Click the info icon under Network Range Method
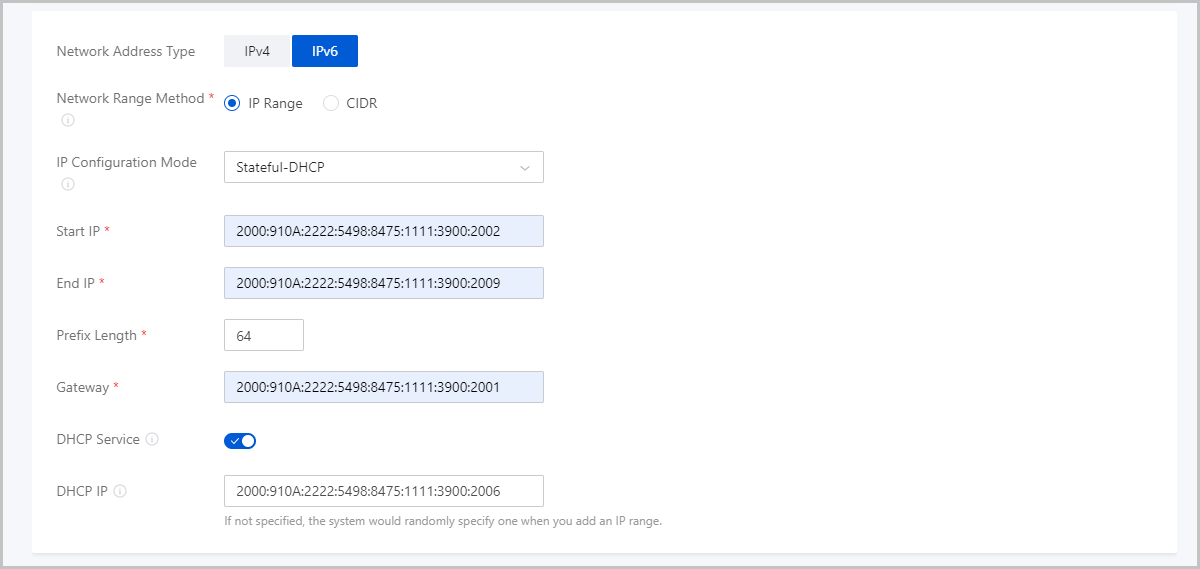 tap(68, 120)
